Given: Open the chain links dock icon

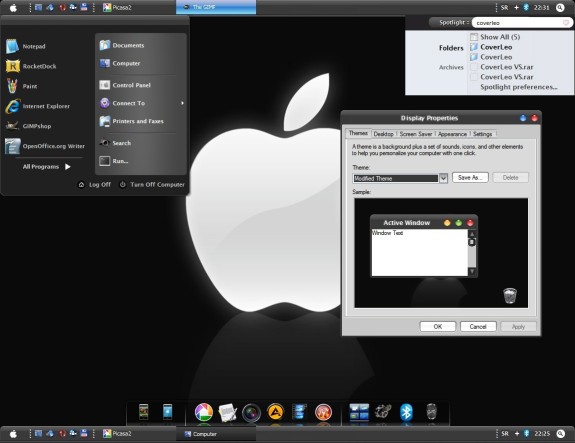Looking at the screenshot, I should [x=383, y=412].
